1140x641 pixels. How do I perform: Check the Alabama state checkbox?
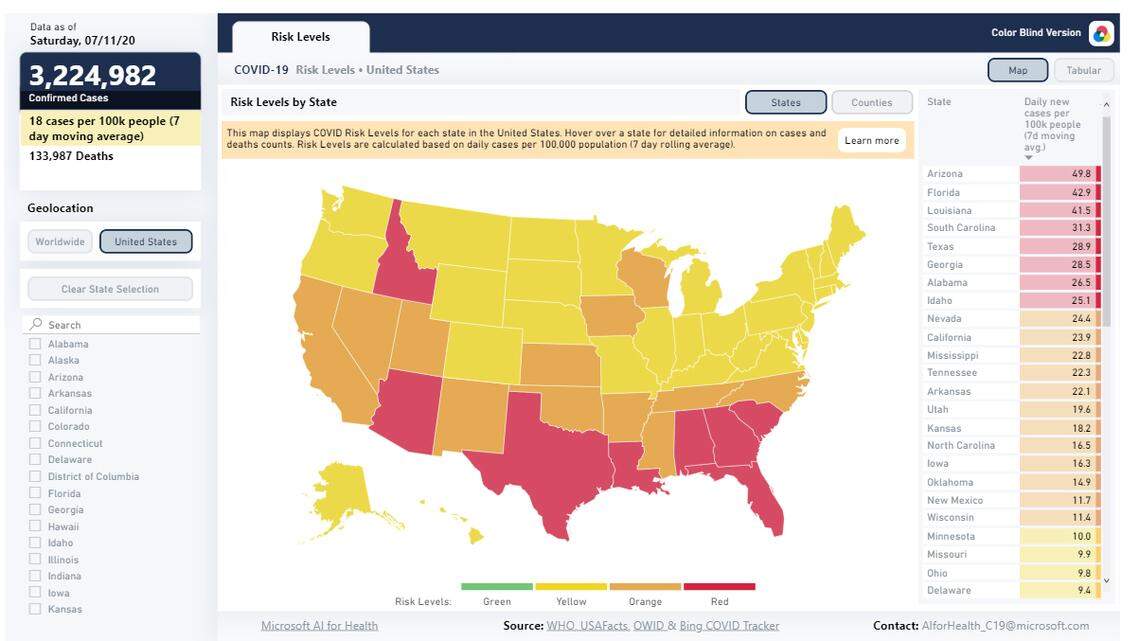[33, 343]
